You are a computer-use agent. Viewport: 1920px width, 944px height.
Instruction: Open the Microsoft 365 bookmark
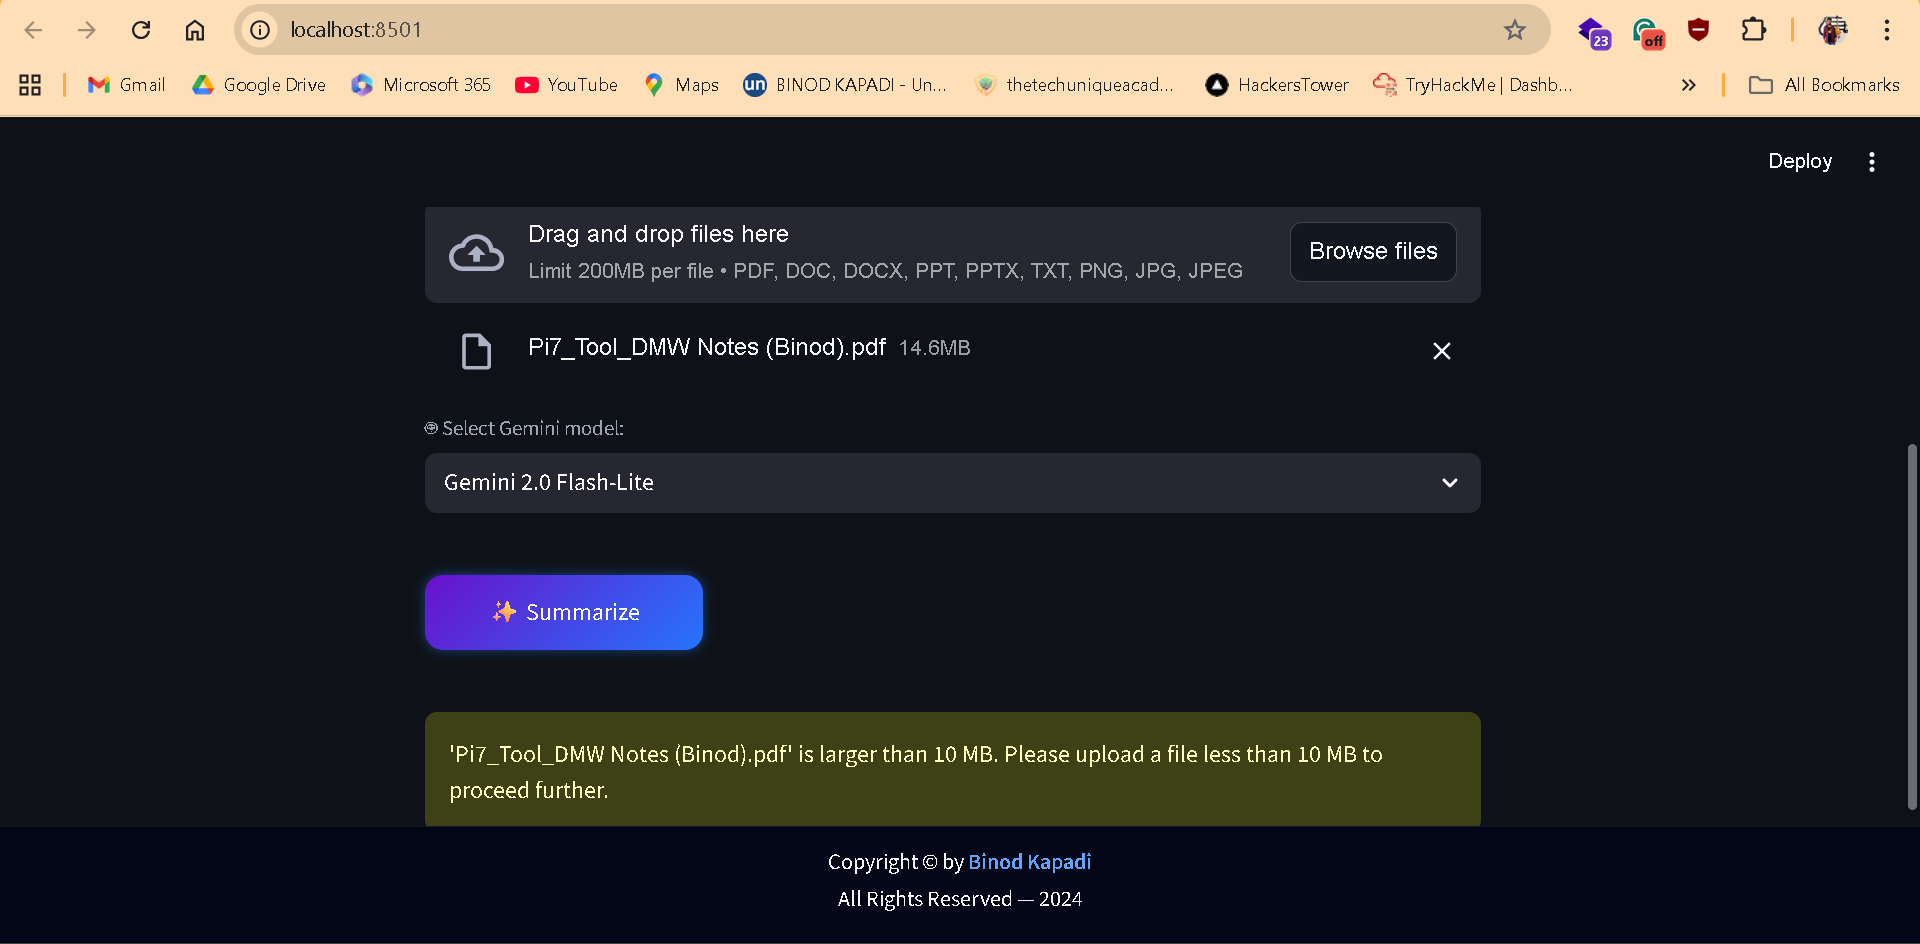point(420,85)
